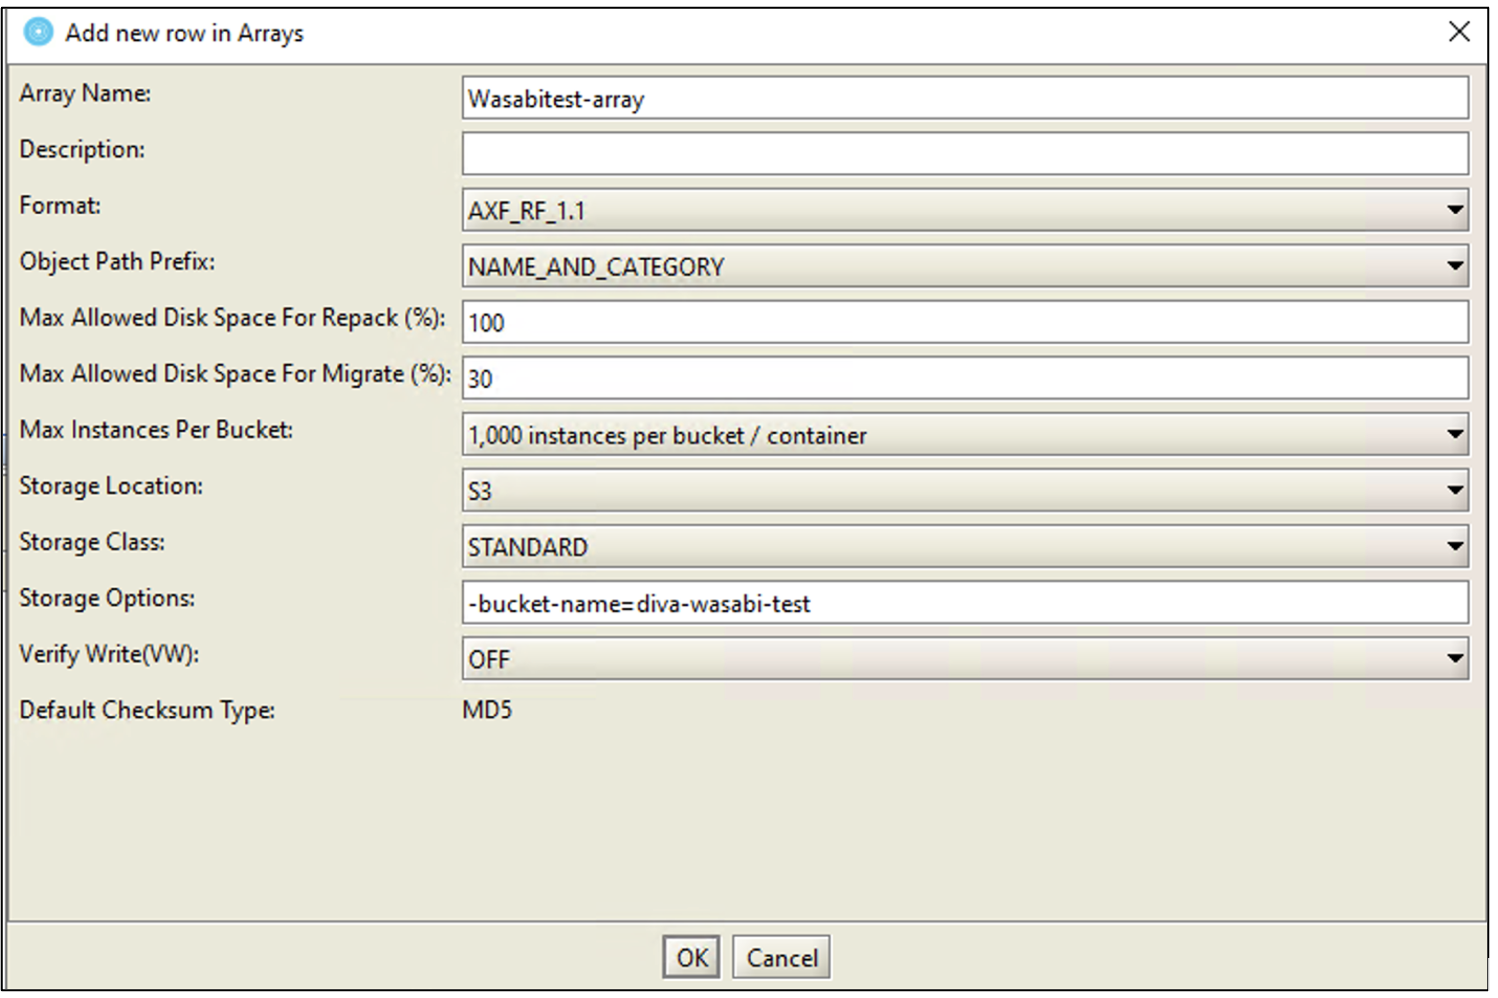The width and height of the screenshot is (1498, 998).
Task: Click the Cancel button
Action: tap(781, 957)
